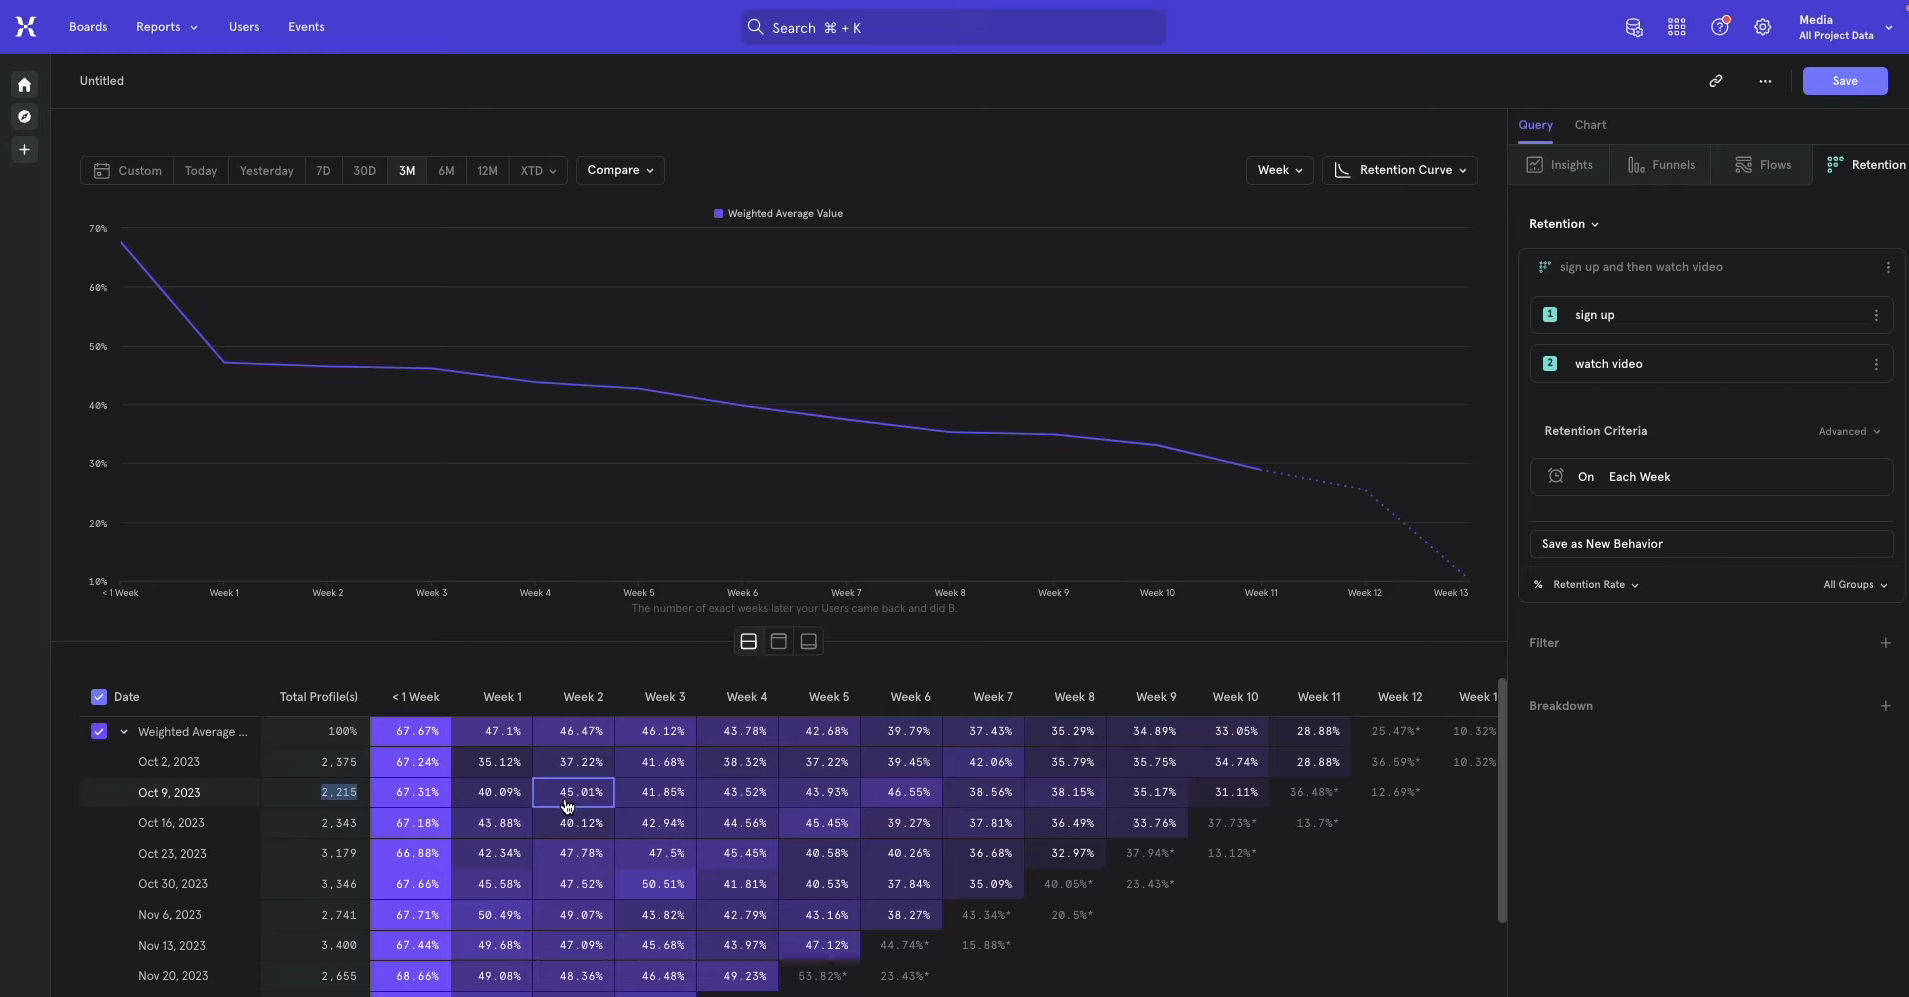The image size is (1909, 997).
Task: Collapse the Weighted Average row chevron
Action: tap(124, 732)
